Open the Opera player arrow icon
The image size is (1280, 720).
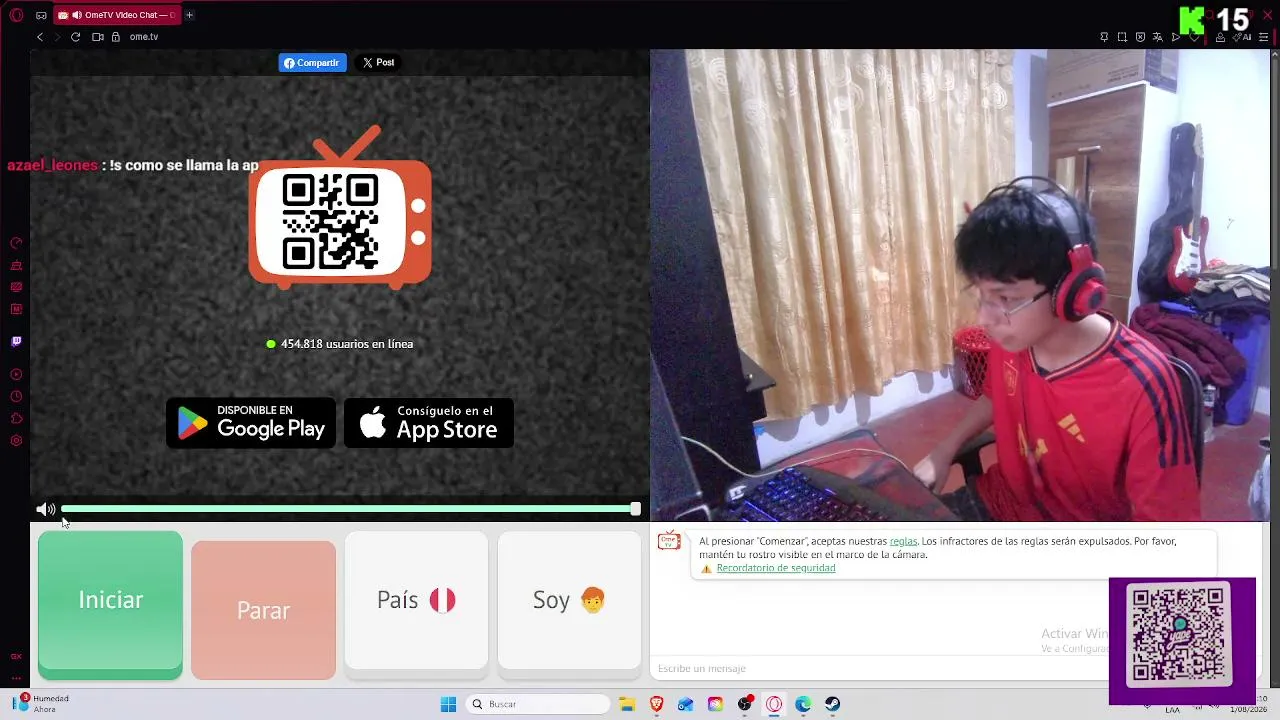click(x=1176, y=37)
